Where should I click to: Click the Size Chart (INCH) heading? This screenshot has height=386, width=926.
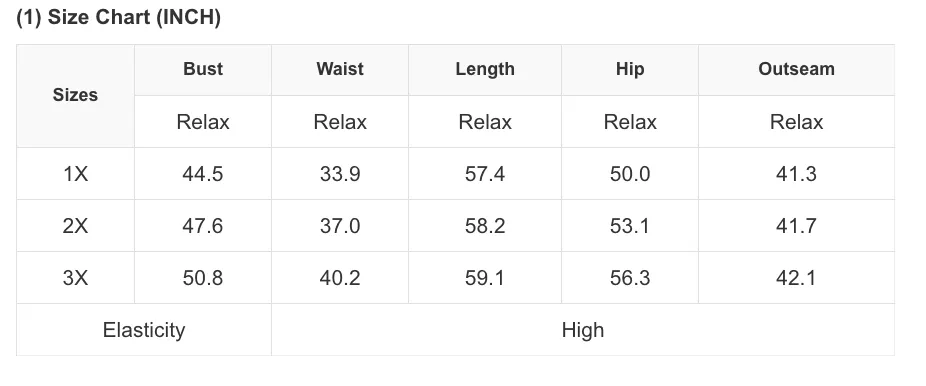click(118, 17)
